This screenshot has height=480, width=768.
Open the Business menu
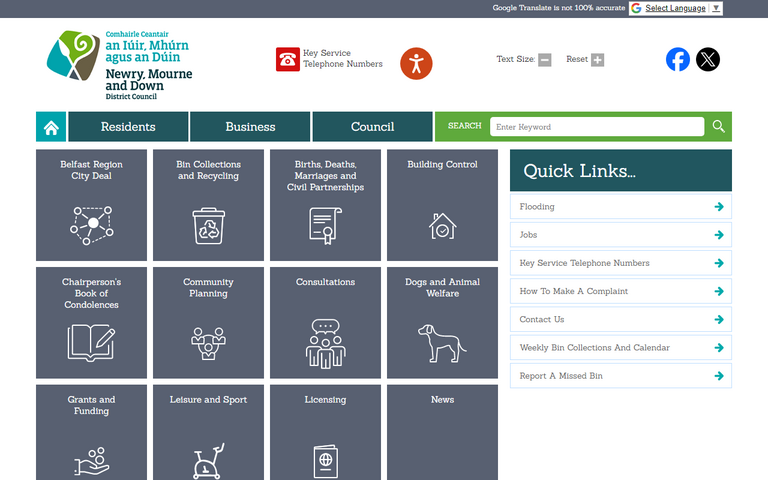click(x=250, y=127)
